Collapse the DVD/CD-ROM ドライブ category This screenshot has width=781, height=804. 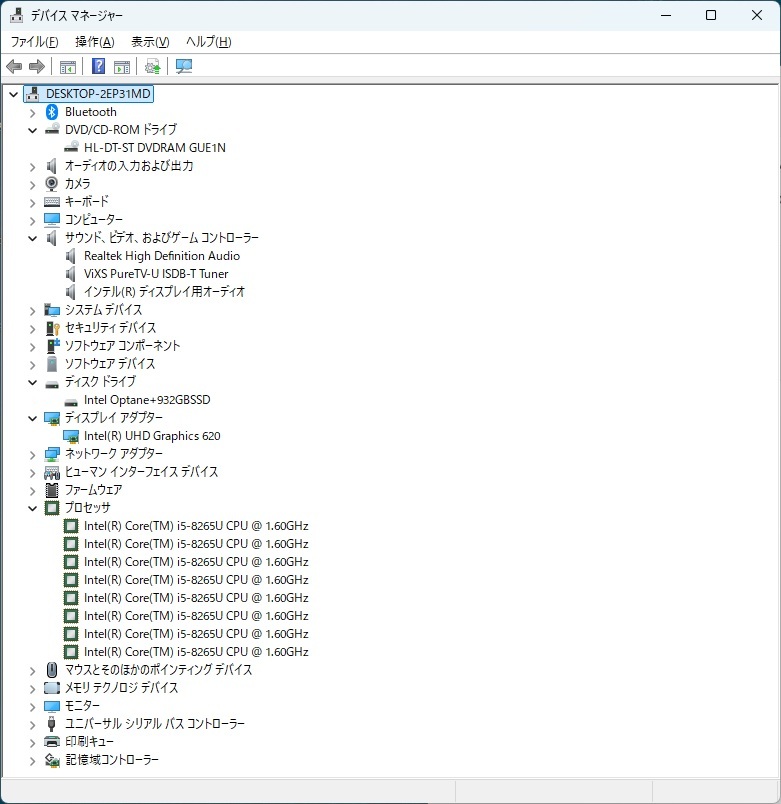pos(32,130)
